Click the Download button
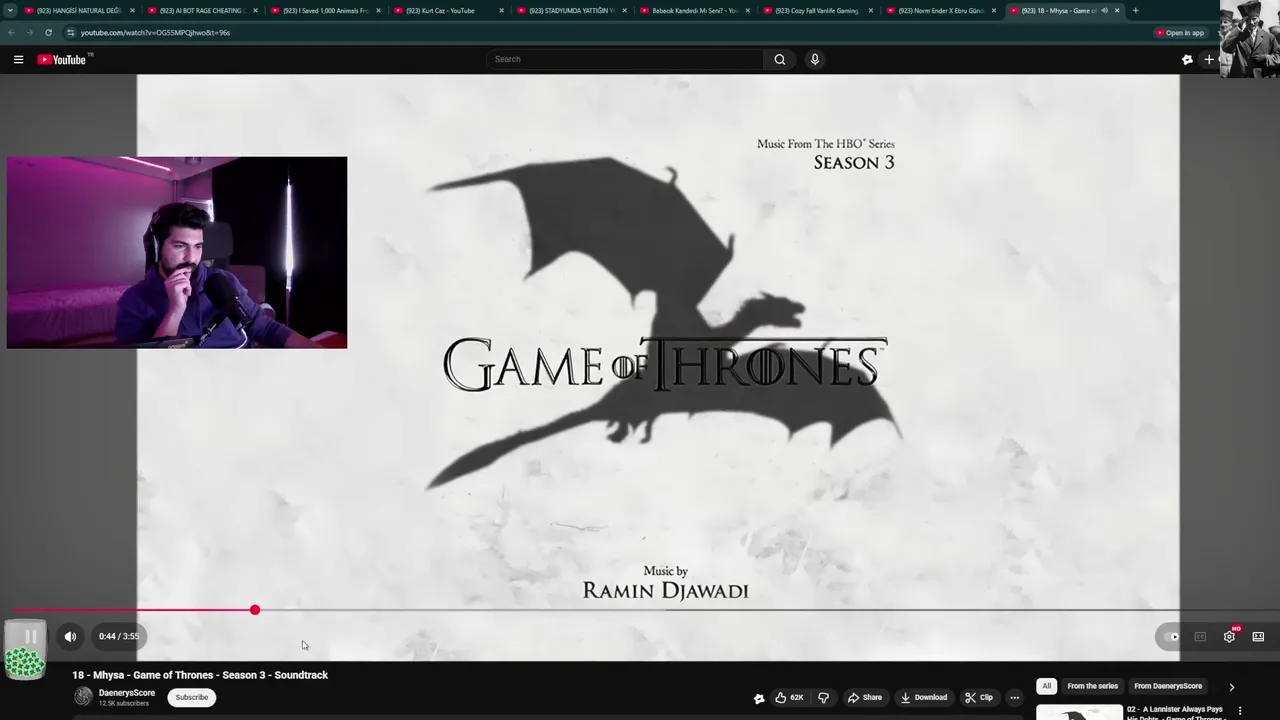 923,697
